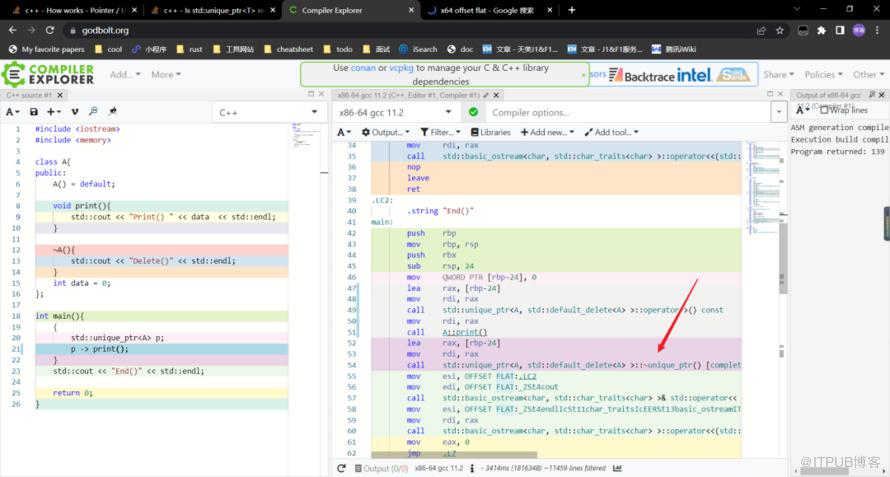Click the save icon in source editor toolbar

pyautogui.click(x=34, y=112)
